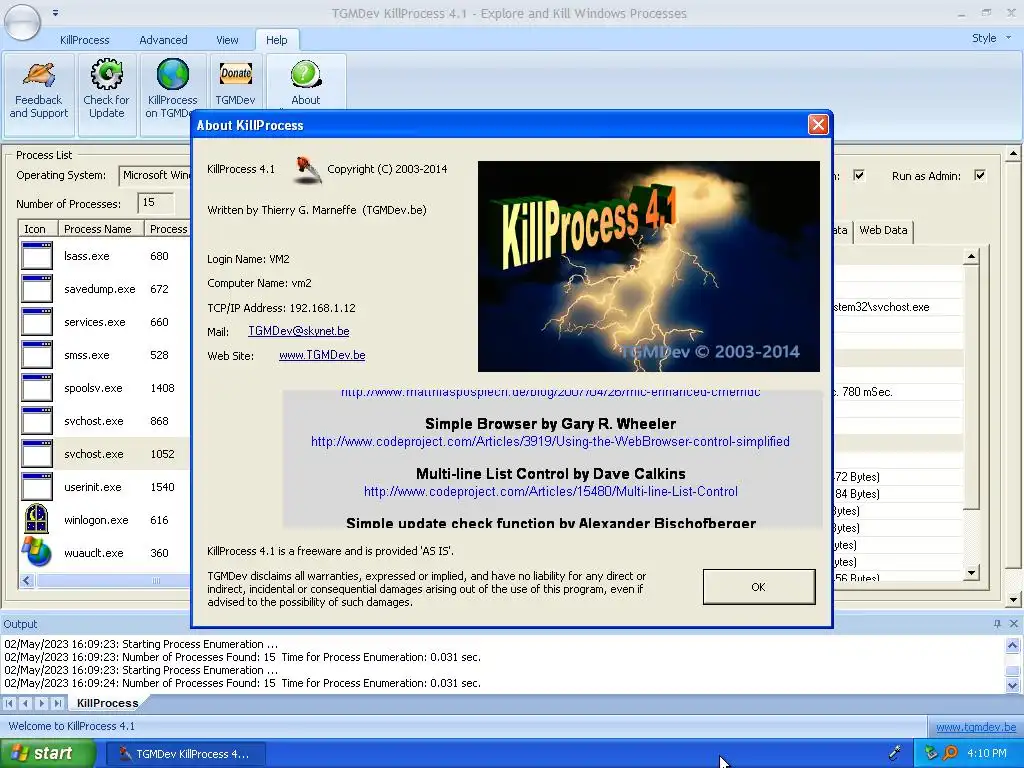This screenshot has width=1024, height=768.
Task: Close the About KillProcess dialog
Action: coord(818,125)
